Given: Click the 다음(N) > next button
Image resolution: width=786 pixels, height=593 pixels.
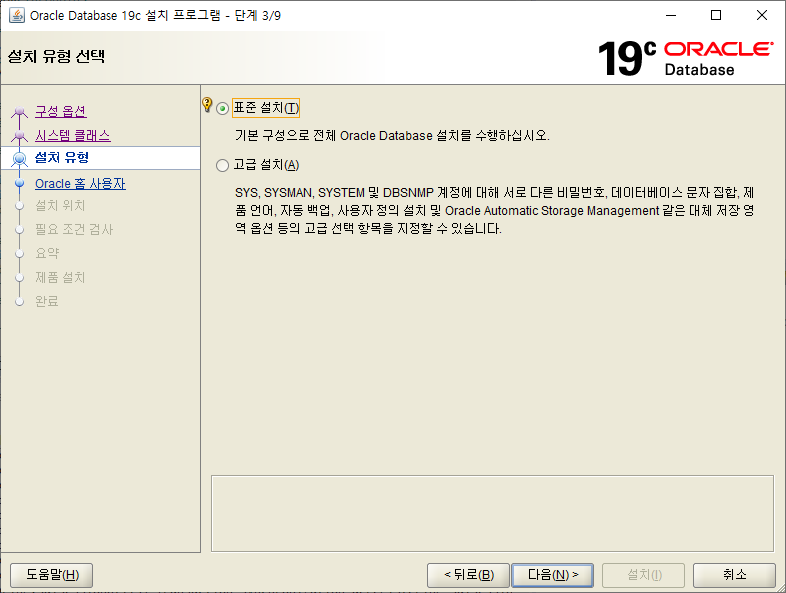Looking at the screenshot, I should [552, 574].
